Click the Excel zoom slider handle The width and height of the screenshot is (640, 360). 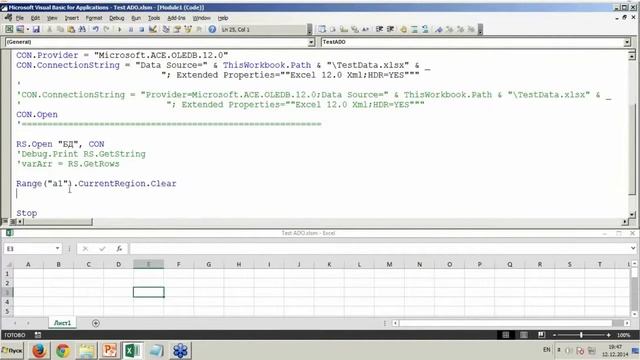click(x=581, y=335)
